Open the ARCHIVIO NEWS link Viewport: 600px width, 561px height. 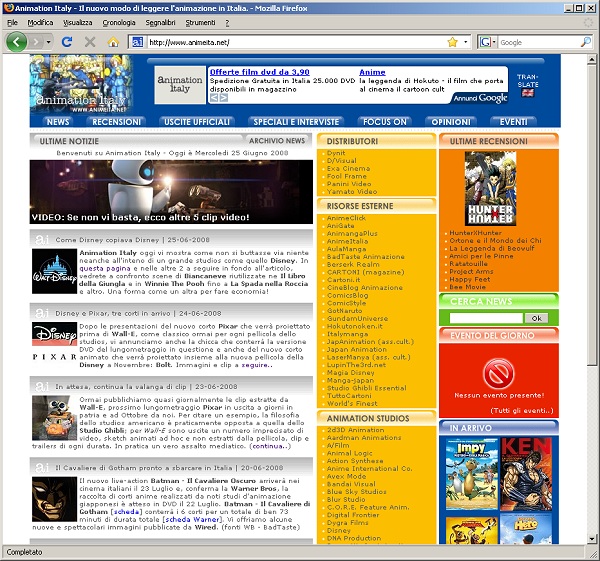(277, 141)
